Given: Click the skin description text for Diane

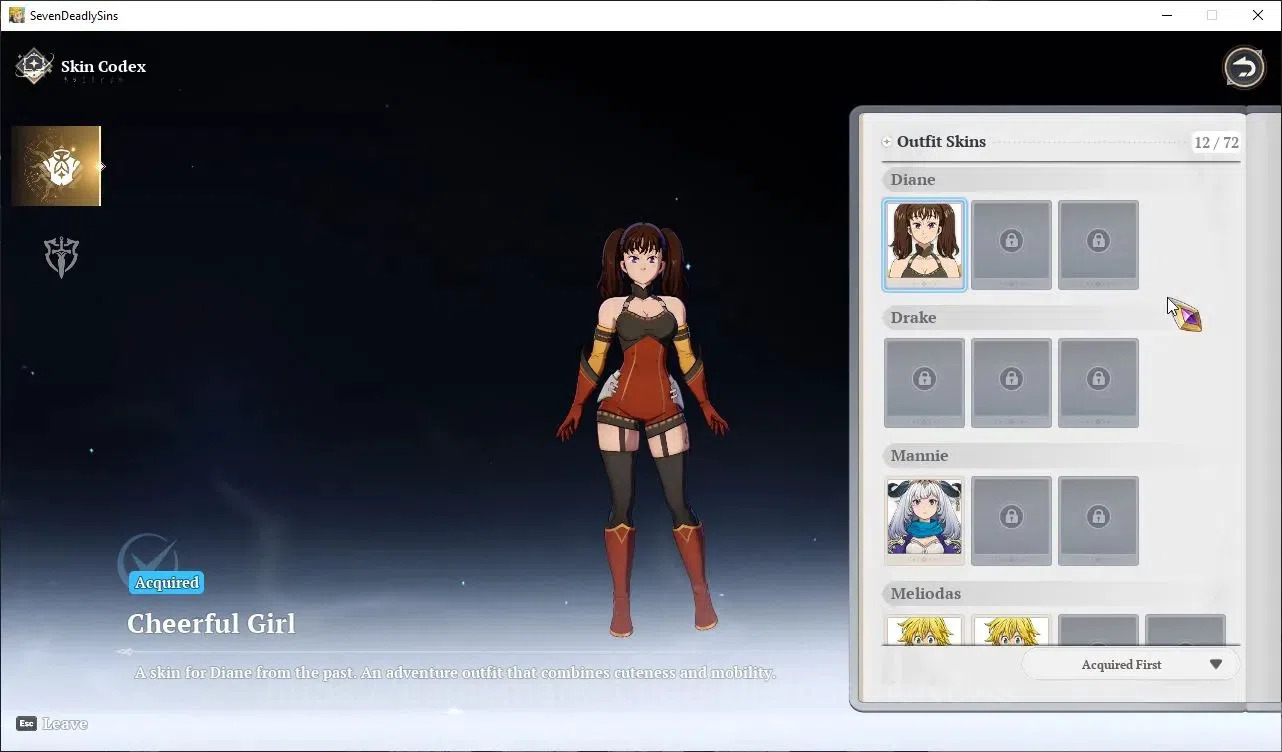Looking at the screenshot, I should coord(455,672).
